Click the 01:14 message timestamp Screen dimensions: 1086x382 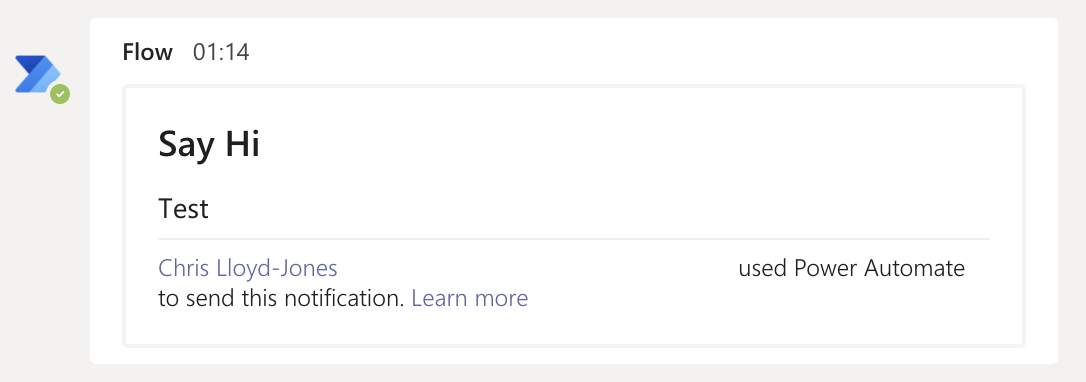tap(221, 53)
